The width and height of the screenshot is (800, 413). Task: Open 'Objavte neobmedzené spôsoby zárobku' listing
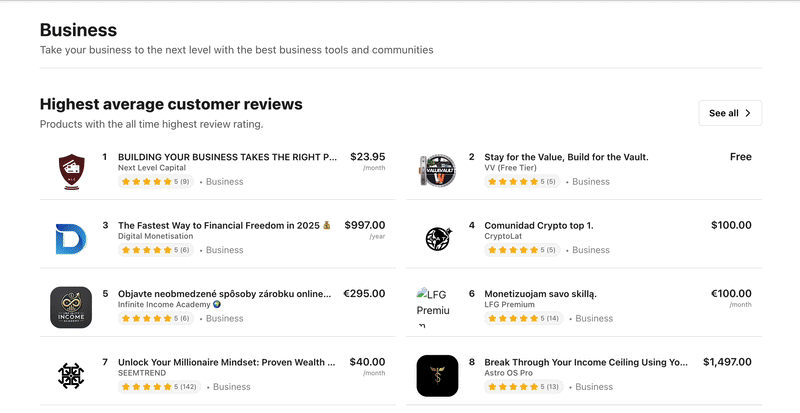[224, 294]
